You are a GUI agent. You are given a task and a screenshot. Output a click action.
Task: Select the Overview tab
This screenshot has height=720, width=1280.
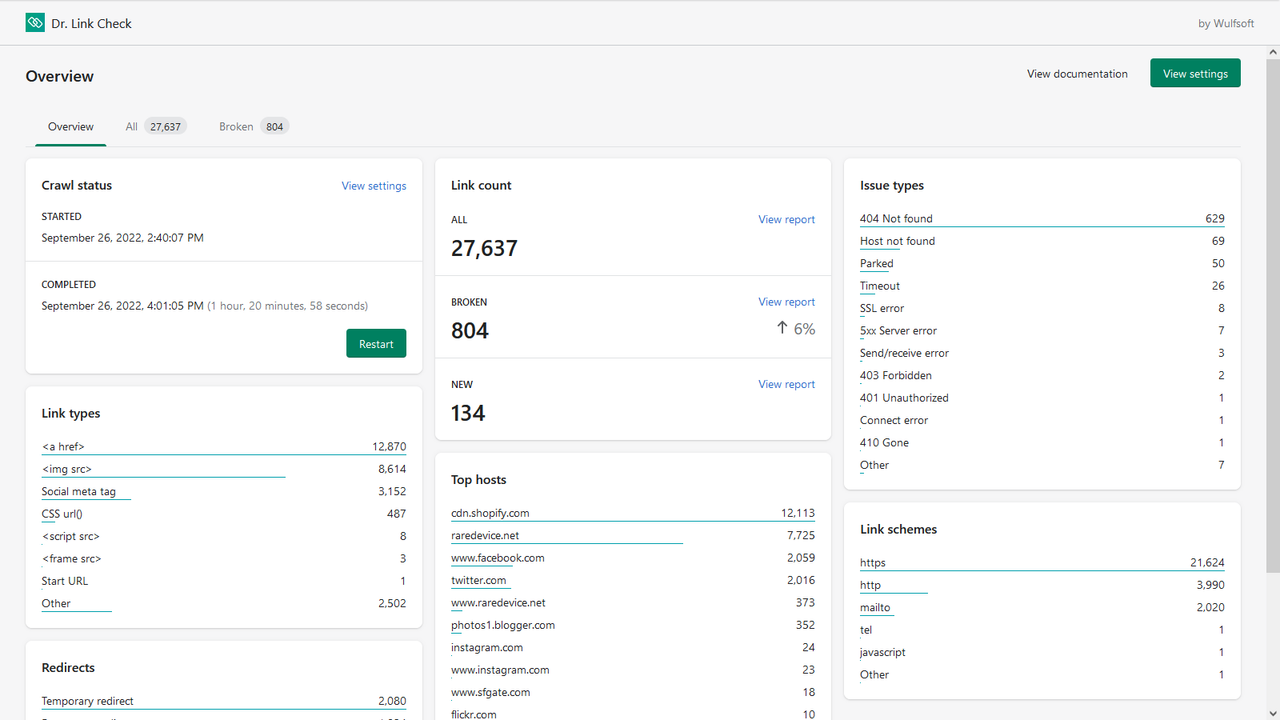[x=70, y=126]
